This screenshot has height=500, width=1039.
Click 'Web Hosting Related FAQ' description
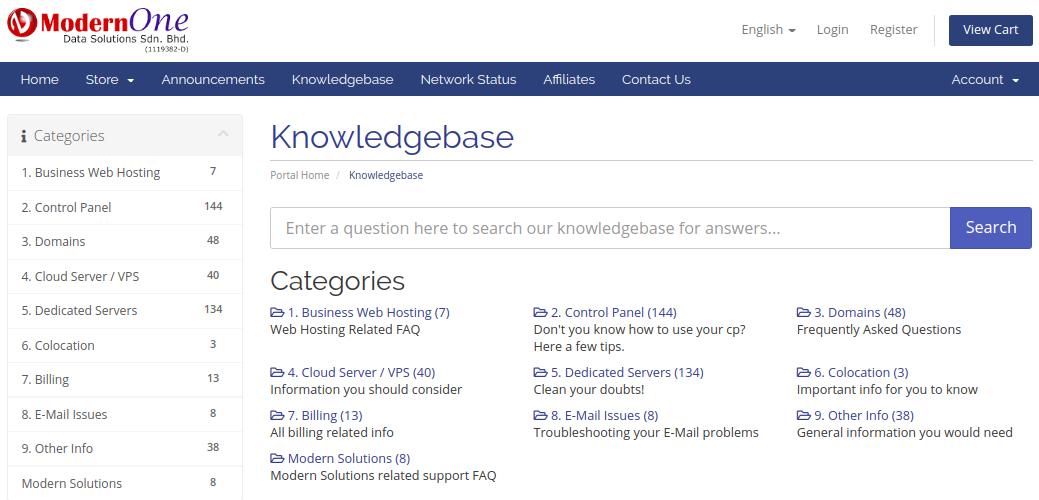click(x=345, y=330)
